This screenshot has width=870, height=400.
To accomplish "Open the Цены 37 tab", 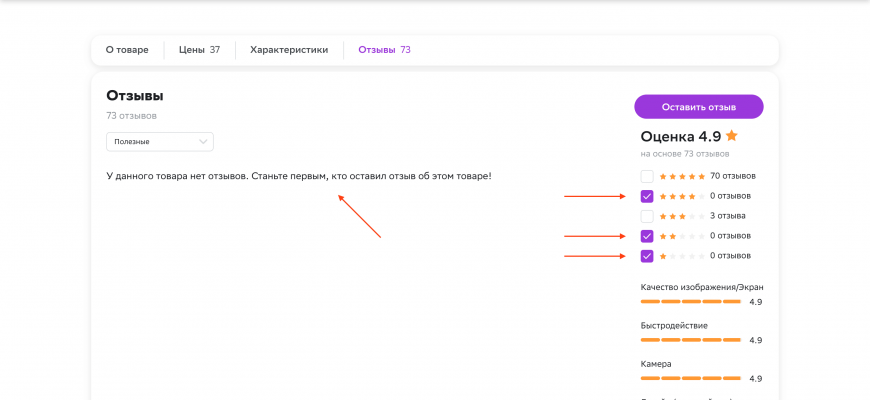I will (x=199, y=49).
